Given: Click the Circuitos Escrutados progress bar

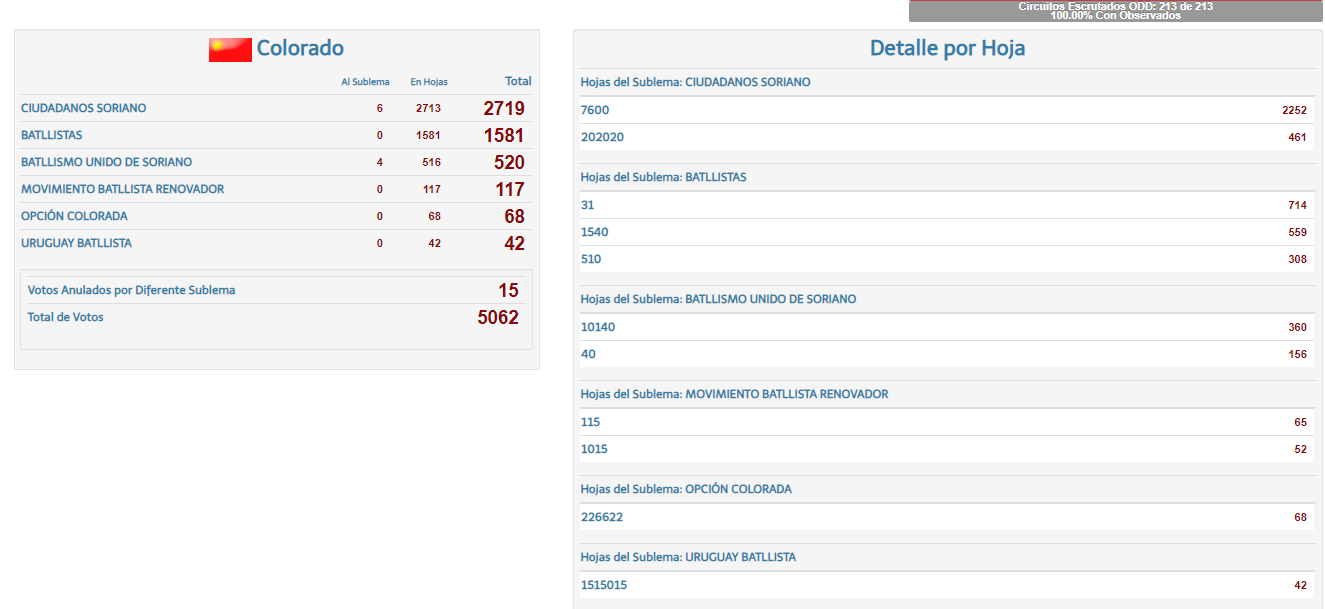Looking at the screenshot, I should click(1115, 11).
